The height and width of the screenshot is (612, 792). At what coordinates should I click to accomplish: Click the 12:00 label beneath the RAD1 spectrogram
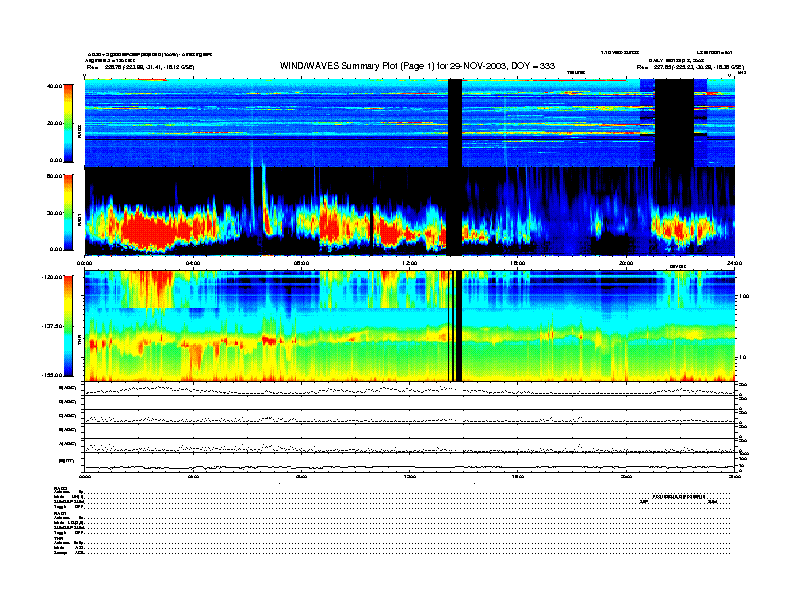[410, 263]
